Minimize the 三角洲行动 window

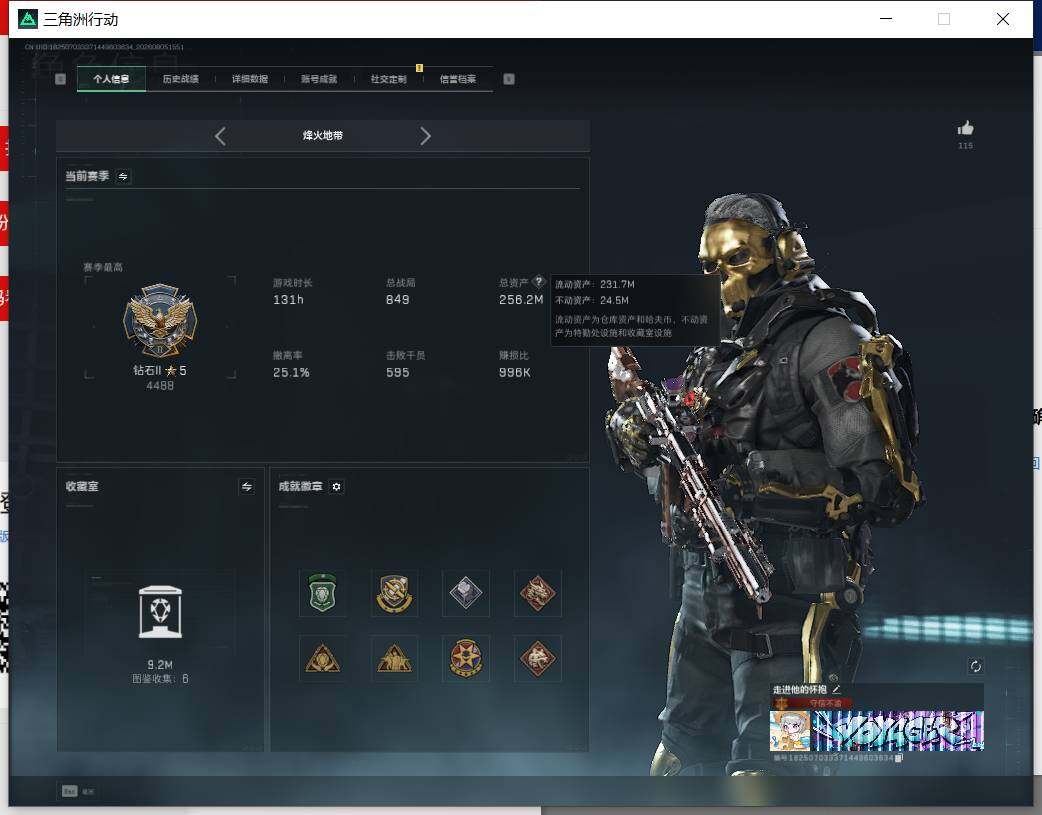(x=886, y=19)
